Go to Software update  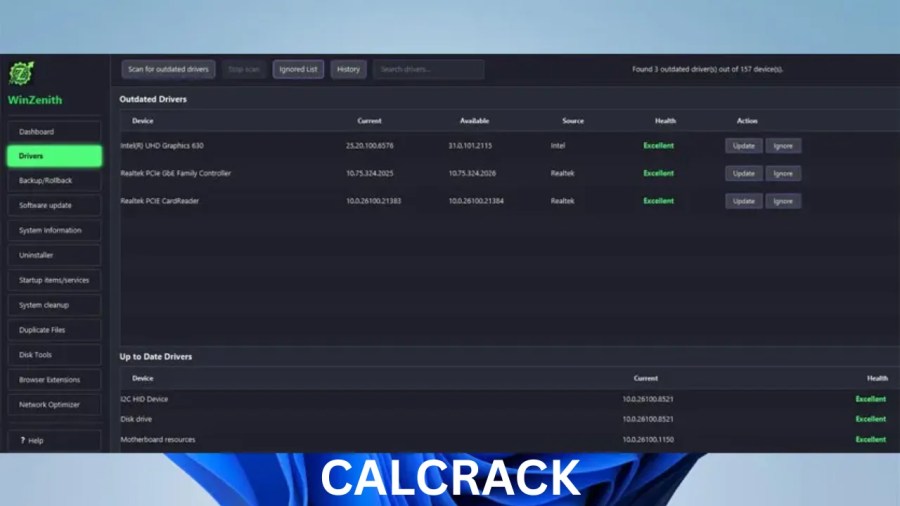point(55,205)
